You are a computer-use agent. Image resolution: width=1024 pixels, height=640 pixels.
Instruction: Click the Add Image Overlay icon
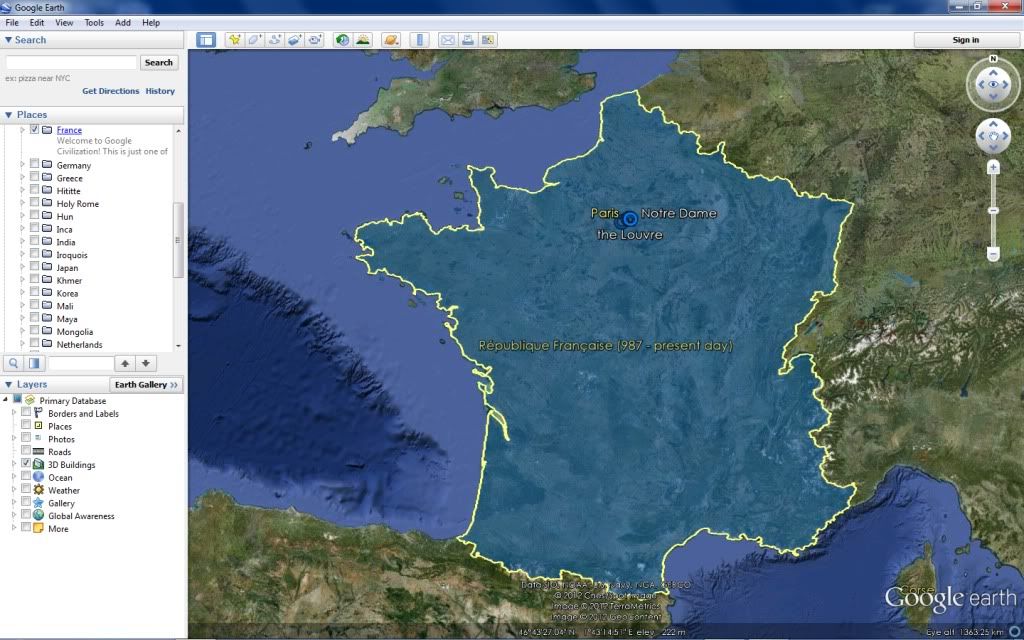(x=295, y=40)
